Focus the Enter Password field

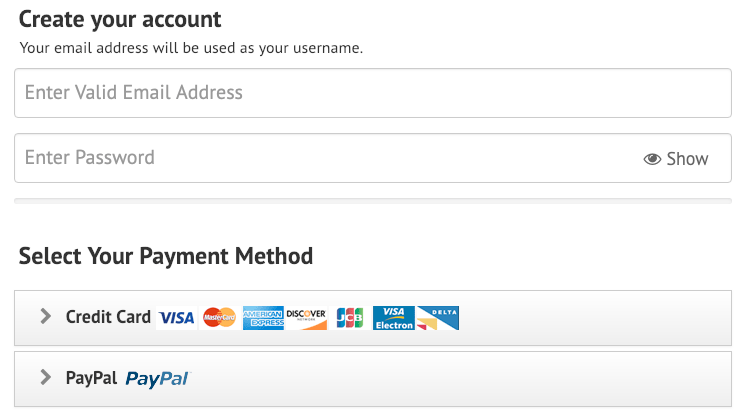click(x=373, y=158)
